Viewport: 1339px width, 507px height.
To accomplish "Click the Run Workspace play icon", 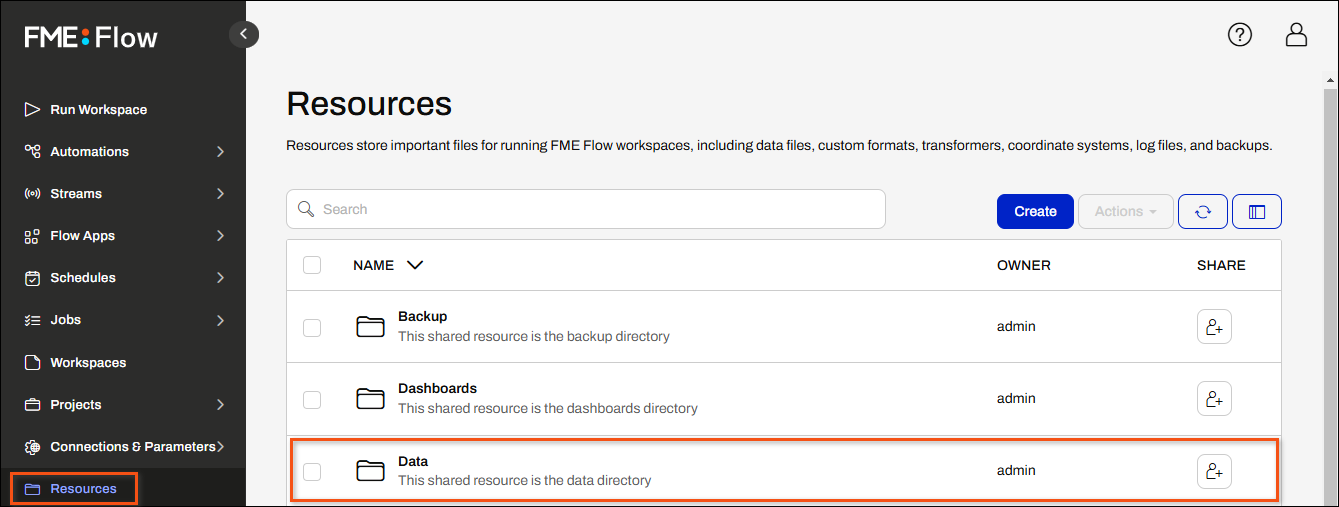I will pyautogui.click(x=32, y=110).
